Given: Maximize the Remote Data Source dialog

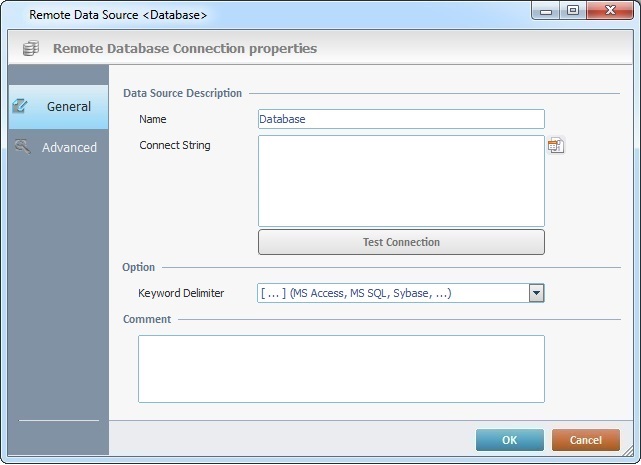Looking at the screenshot, I should pyautogui.click(x=573, y=11).
